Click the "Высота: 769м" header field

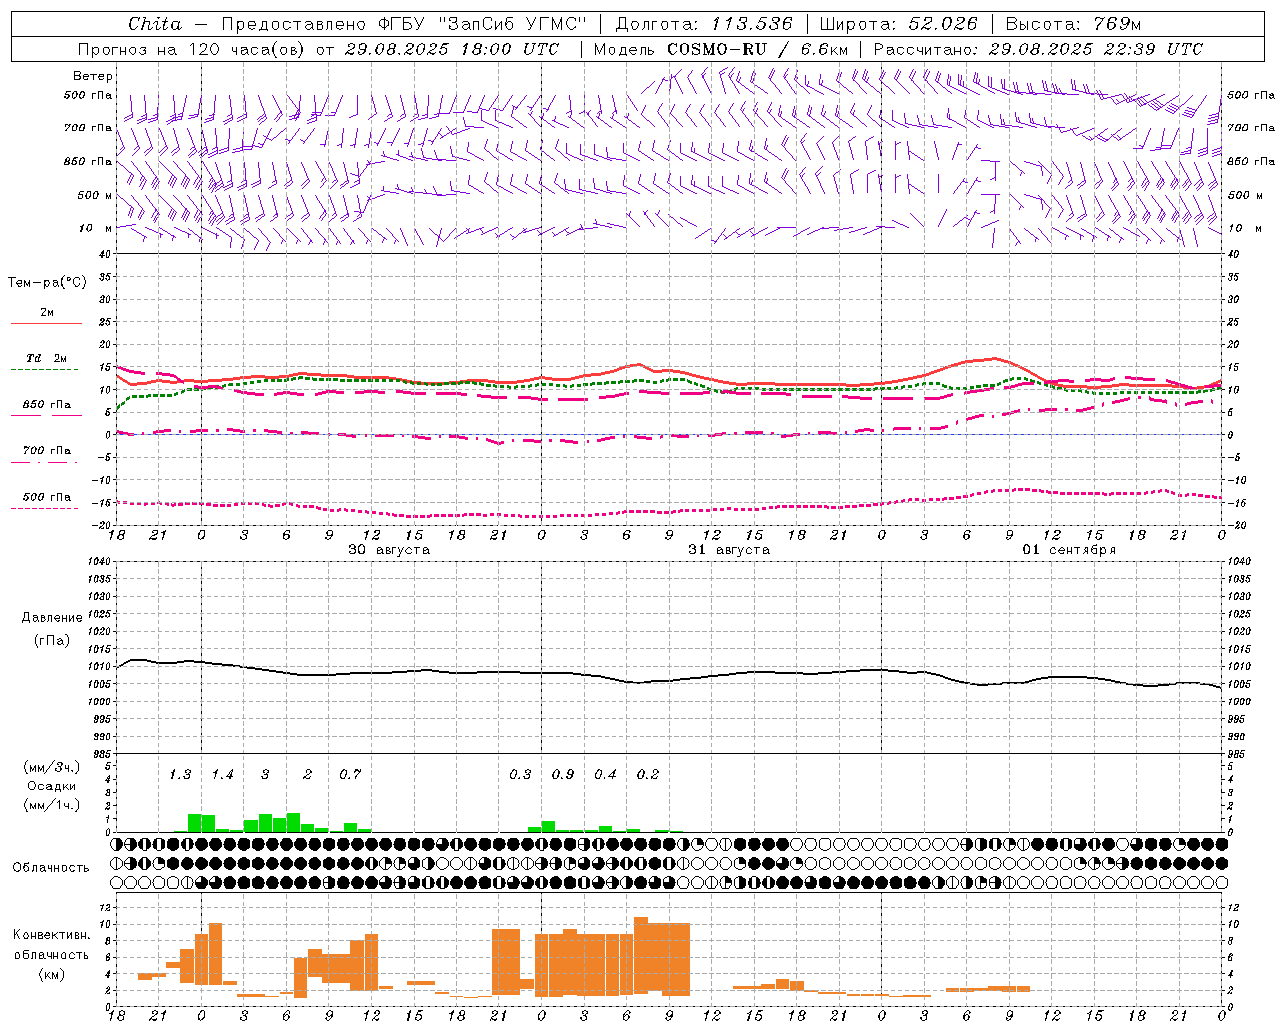click(x=1073, y=24)
